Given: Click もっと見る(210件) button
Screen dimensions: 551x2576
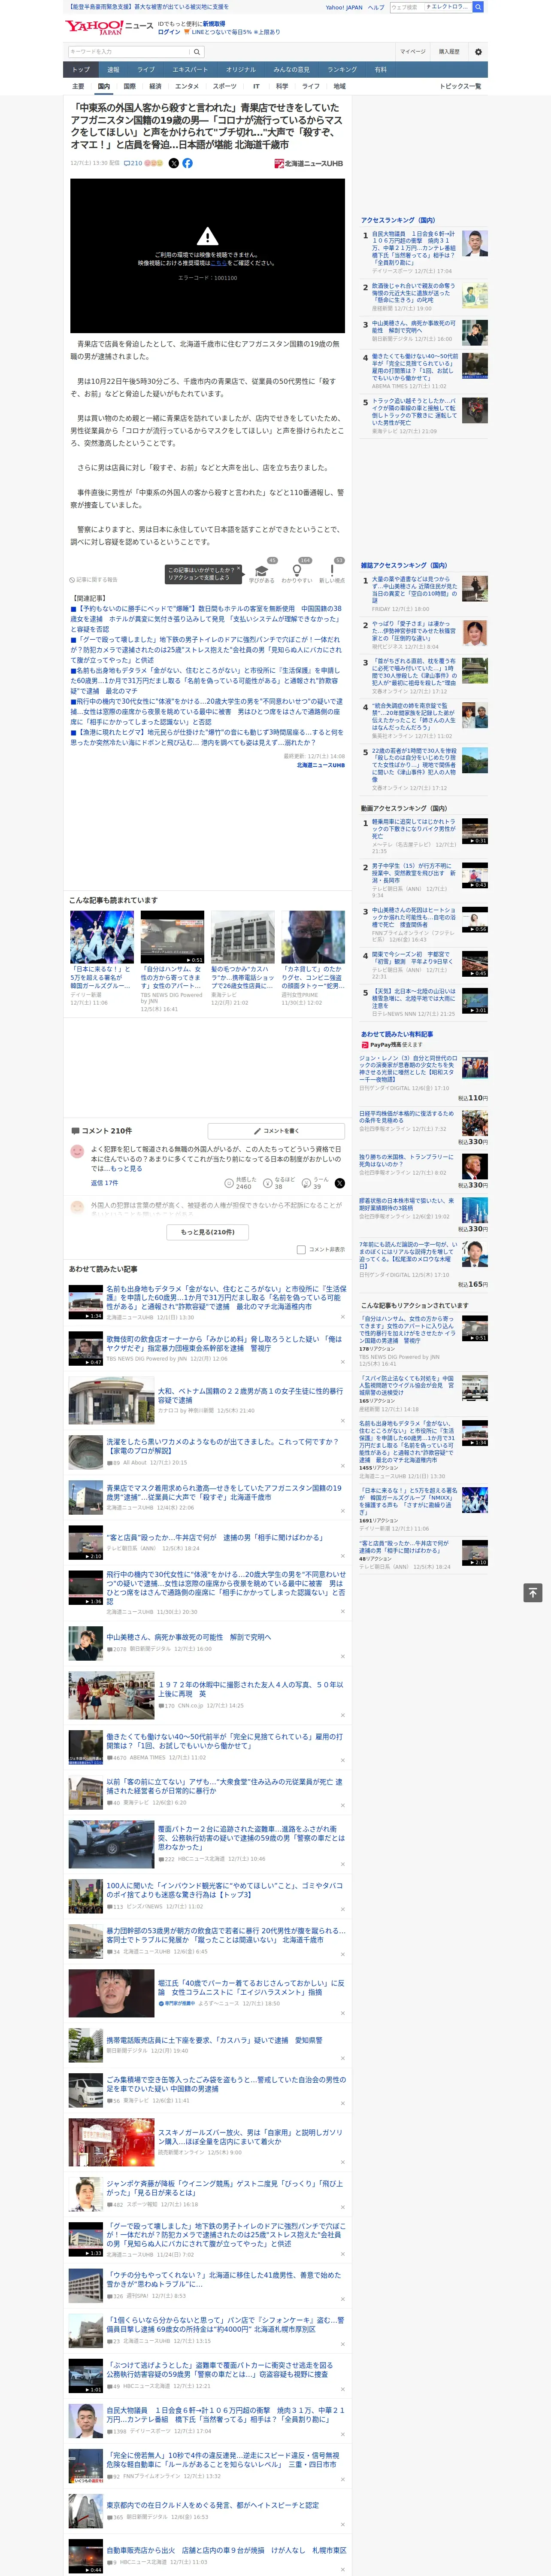Looking at the screenshot, I should click(x=208, y=1232).
